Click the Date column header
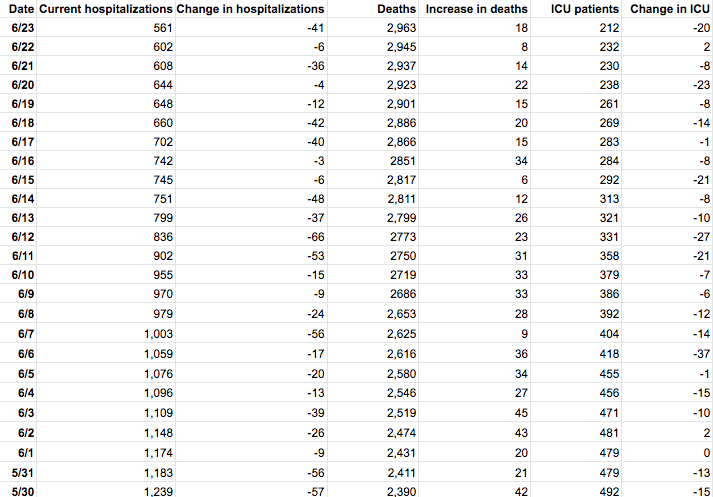This screenshot has height=497, width=713. [x=21, y=9]
